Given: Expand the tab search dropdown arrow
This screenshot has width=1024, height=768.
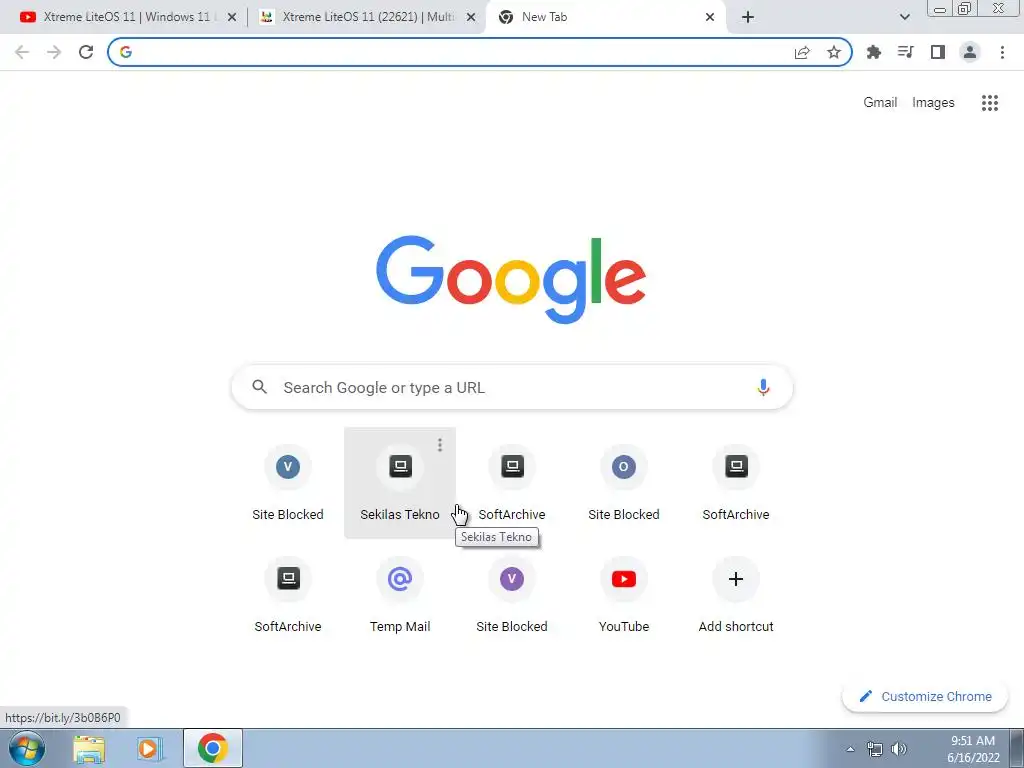Looking at the screenshot, I should pos(904,18).
